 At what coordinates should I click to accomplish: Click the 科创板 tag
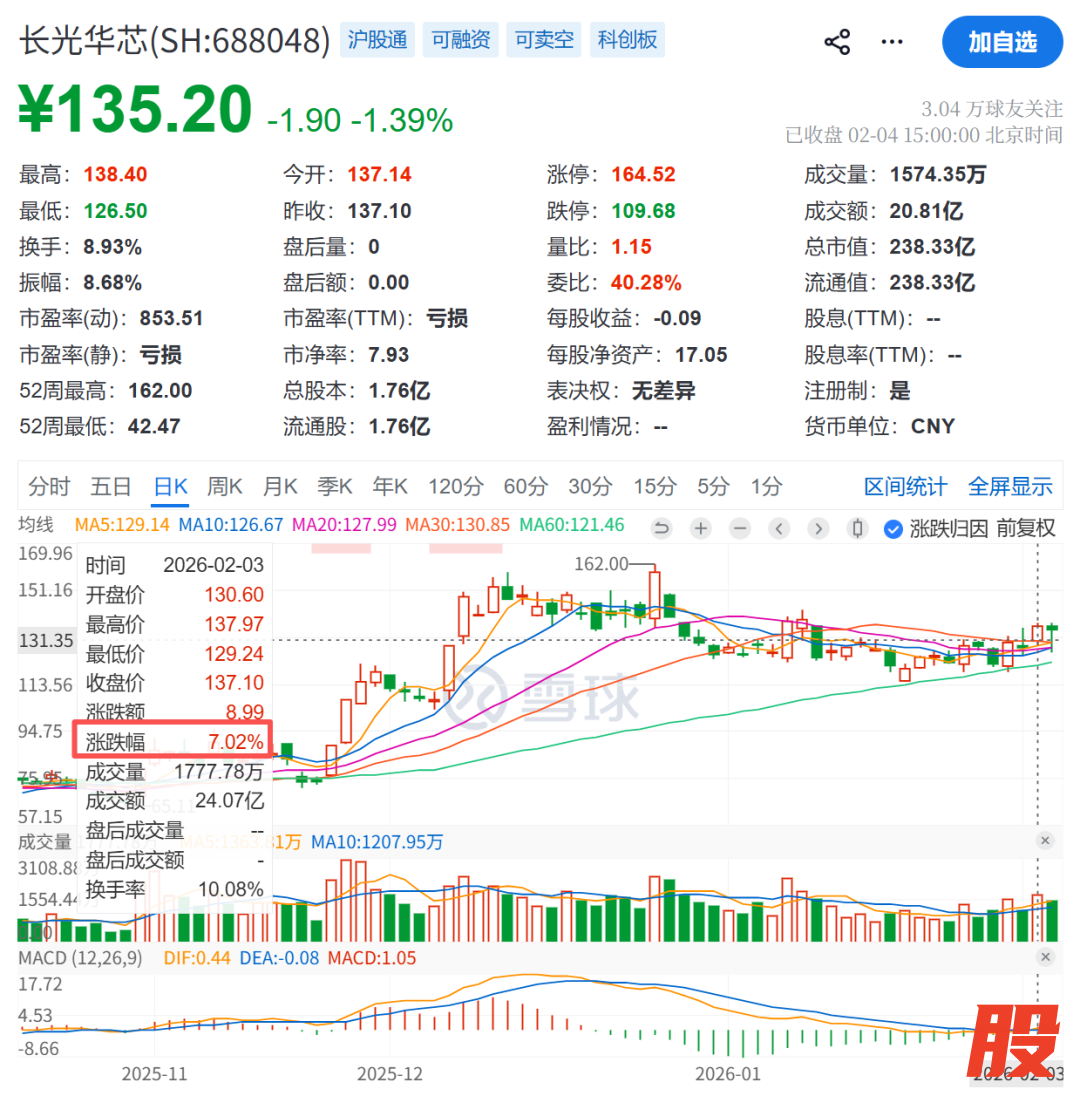[627, 40]
